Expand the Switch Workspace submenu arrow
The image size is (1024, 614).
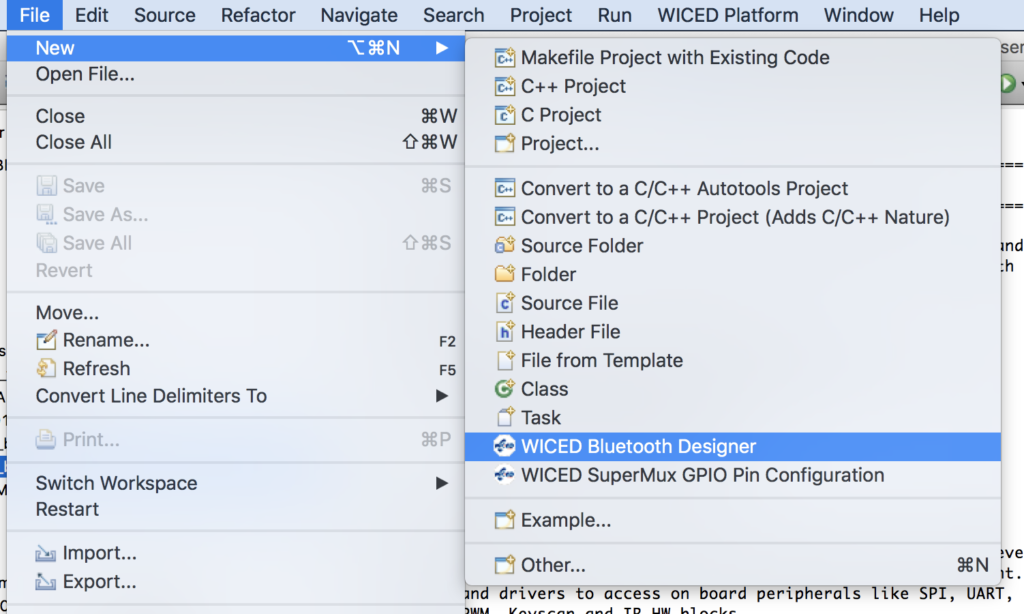pyautogui.click(x=442, y=483)
